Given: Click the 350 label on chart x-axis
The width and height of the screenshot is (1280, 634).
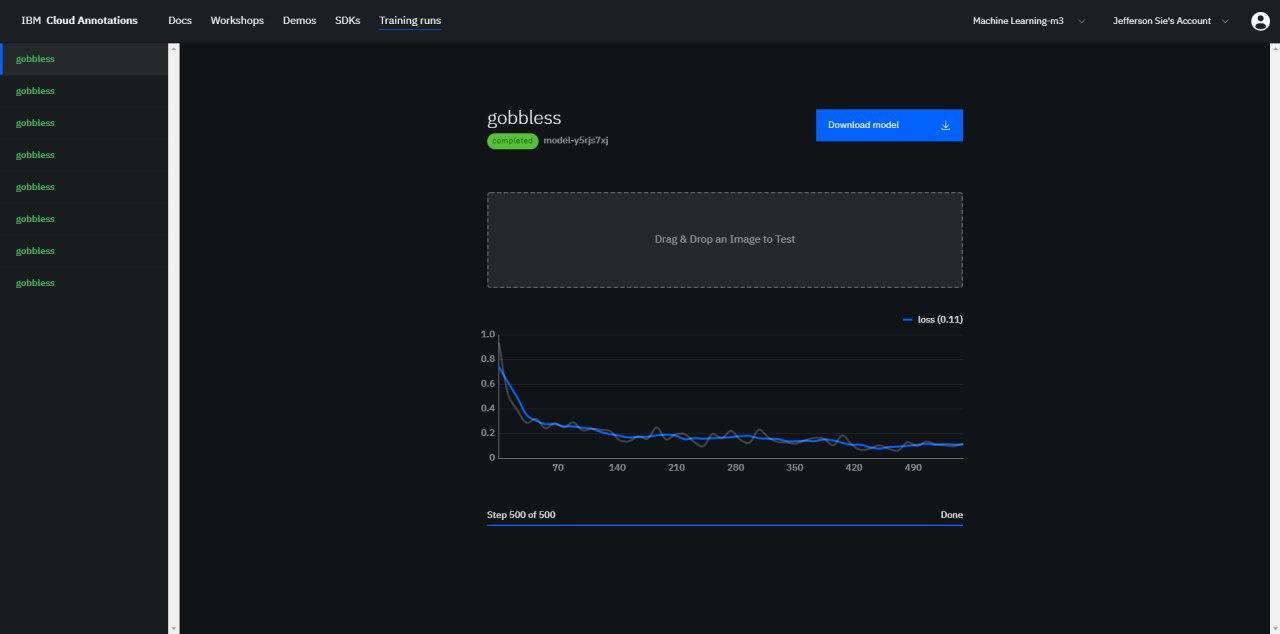Looking at the screenshot, I should coord(795,468).
